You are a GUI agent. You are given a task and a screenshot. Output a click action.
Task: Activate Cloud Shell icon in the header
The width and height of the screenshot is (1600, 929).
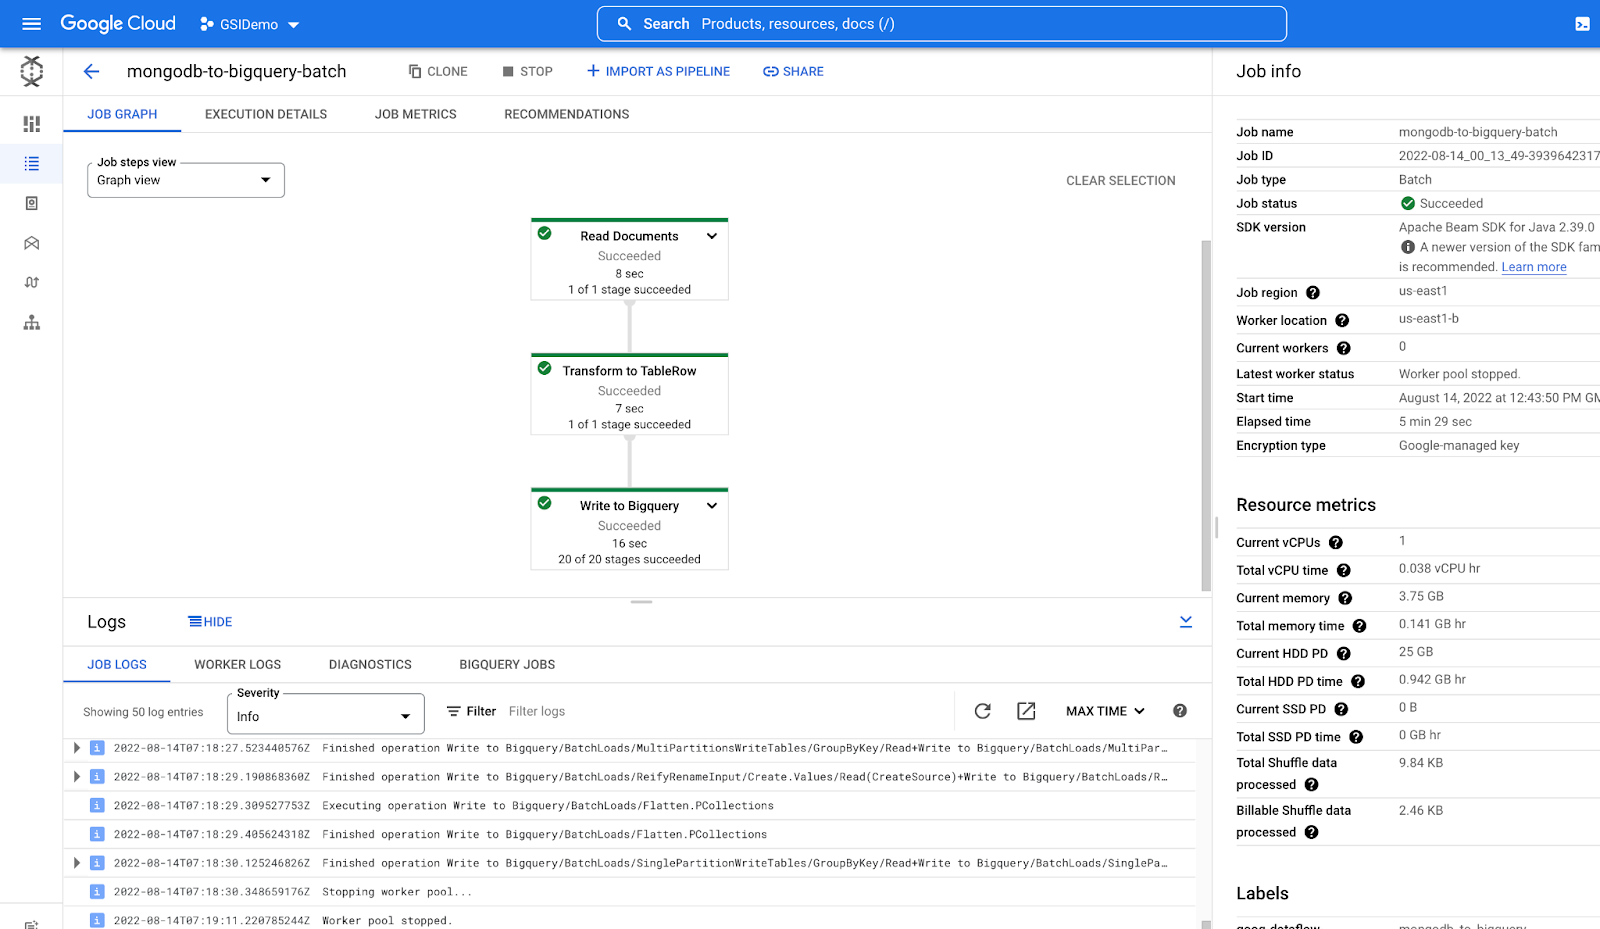click(1582, 24)
